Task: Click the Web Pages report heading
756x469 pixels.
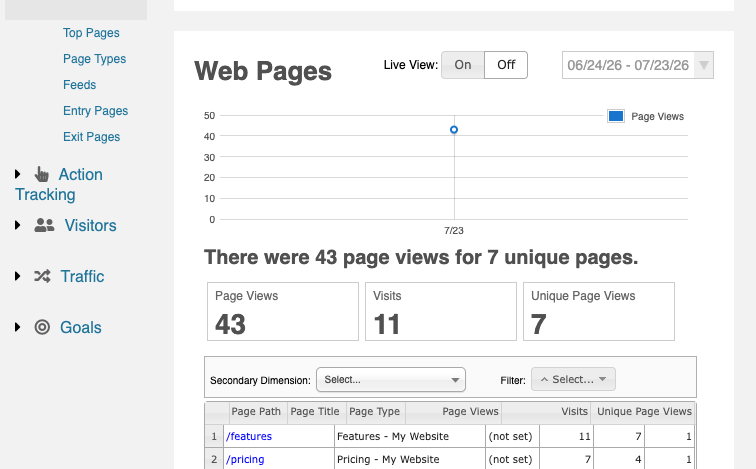Action: (263, 71)
